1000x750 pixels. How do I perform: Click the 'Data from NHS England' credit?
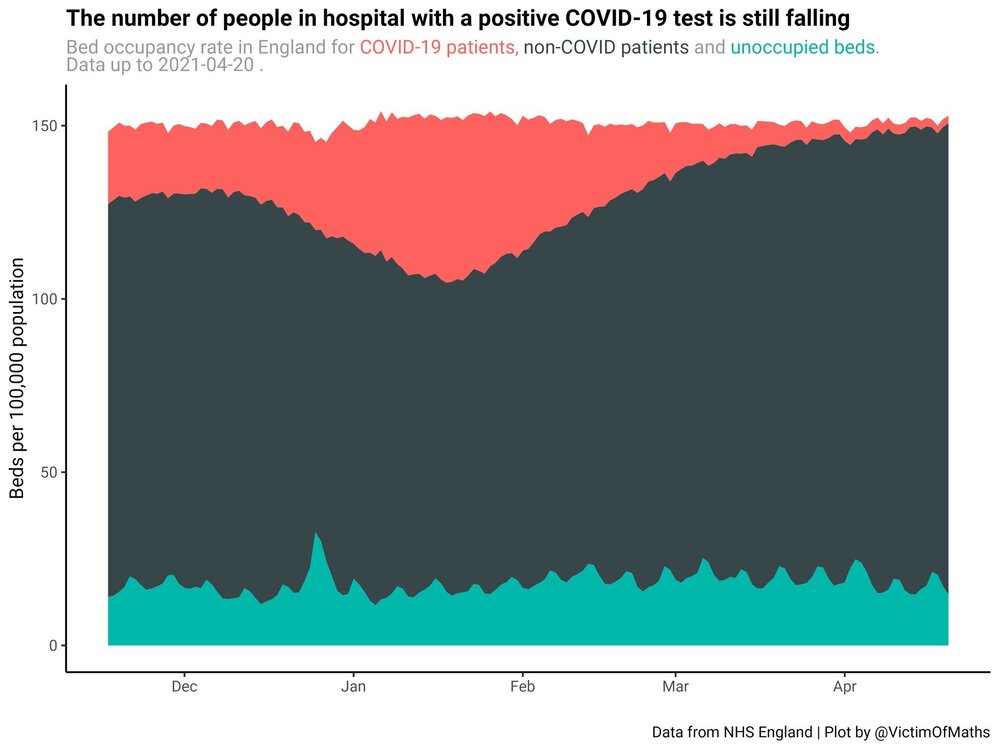click(732, 732)
